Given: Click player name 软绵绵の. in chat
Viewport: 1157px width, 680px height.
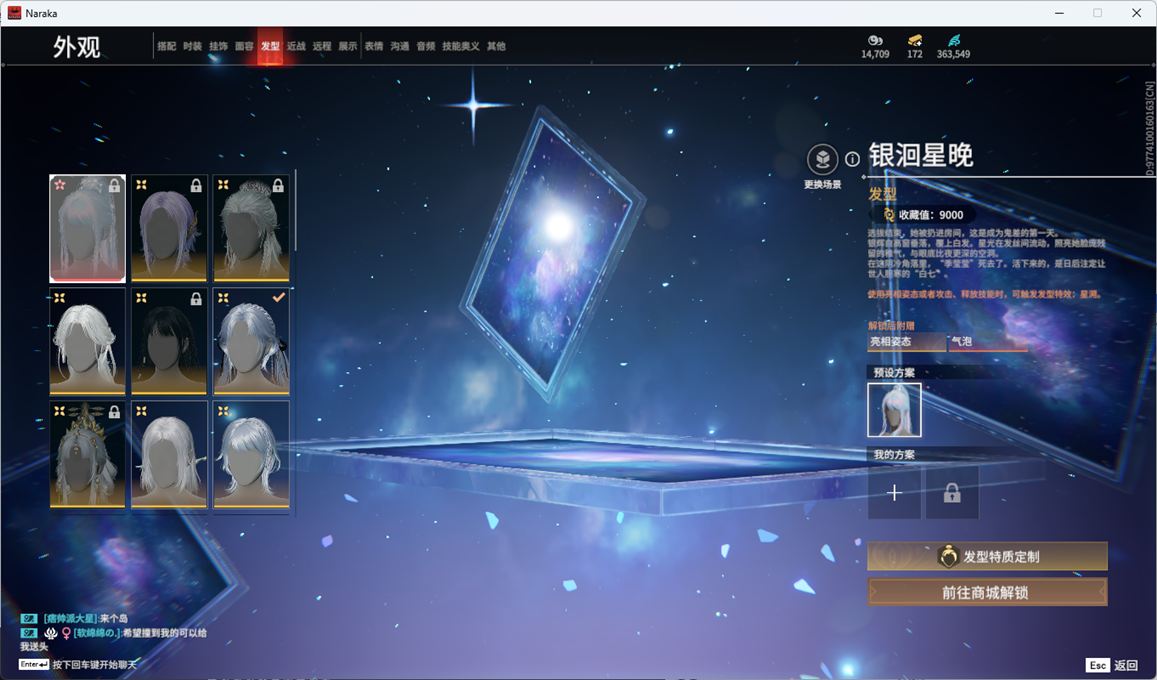Looking at the screenshot, I should click(97, 633).
